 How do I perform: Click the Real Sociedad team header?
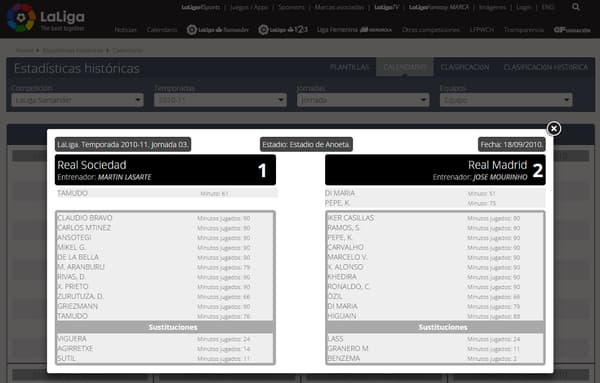[x=165, y=170]
